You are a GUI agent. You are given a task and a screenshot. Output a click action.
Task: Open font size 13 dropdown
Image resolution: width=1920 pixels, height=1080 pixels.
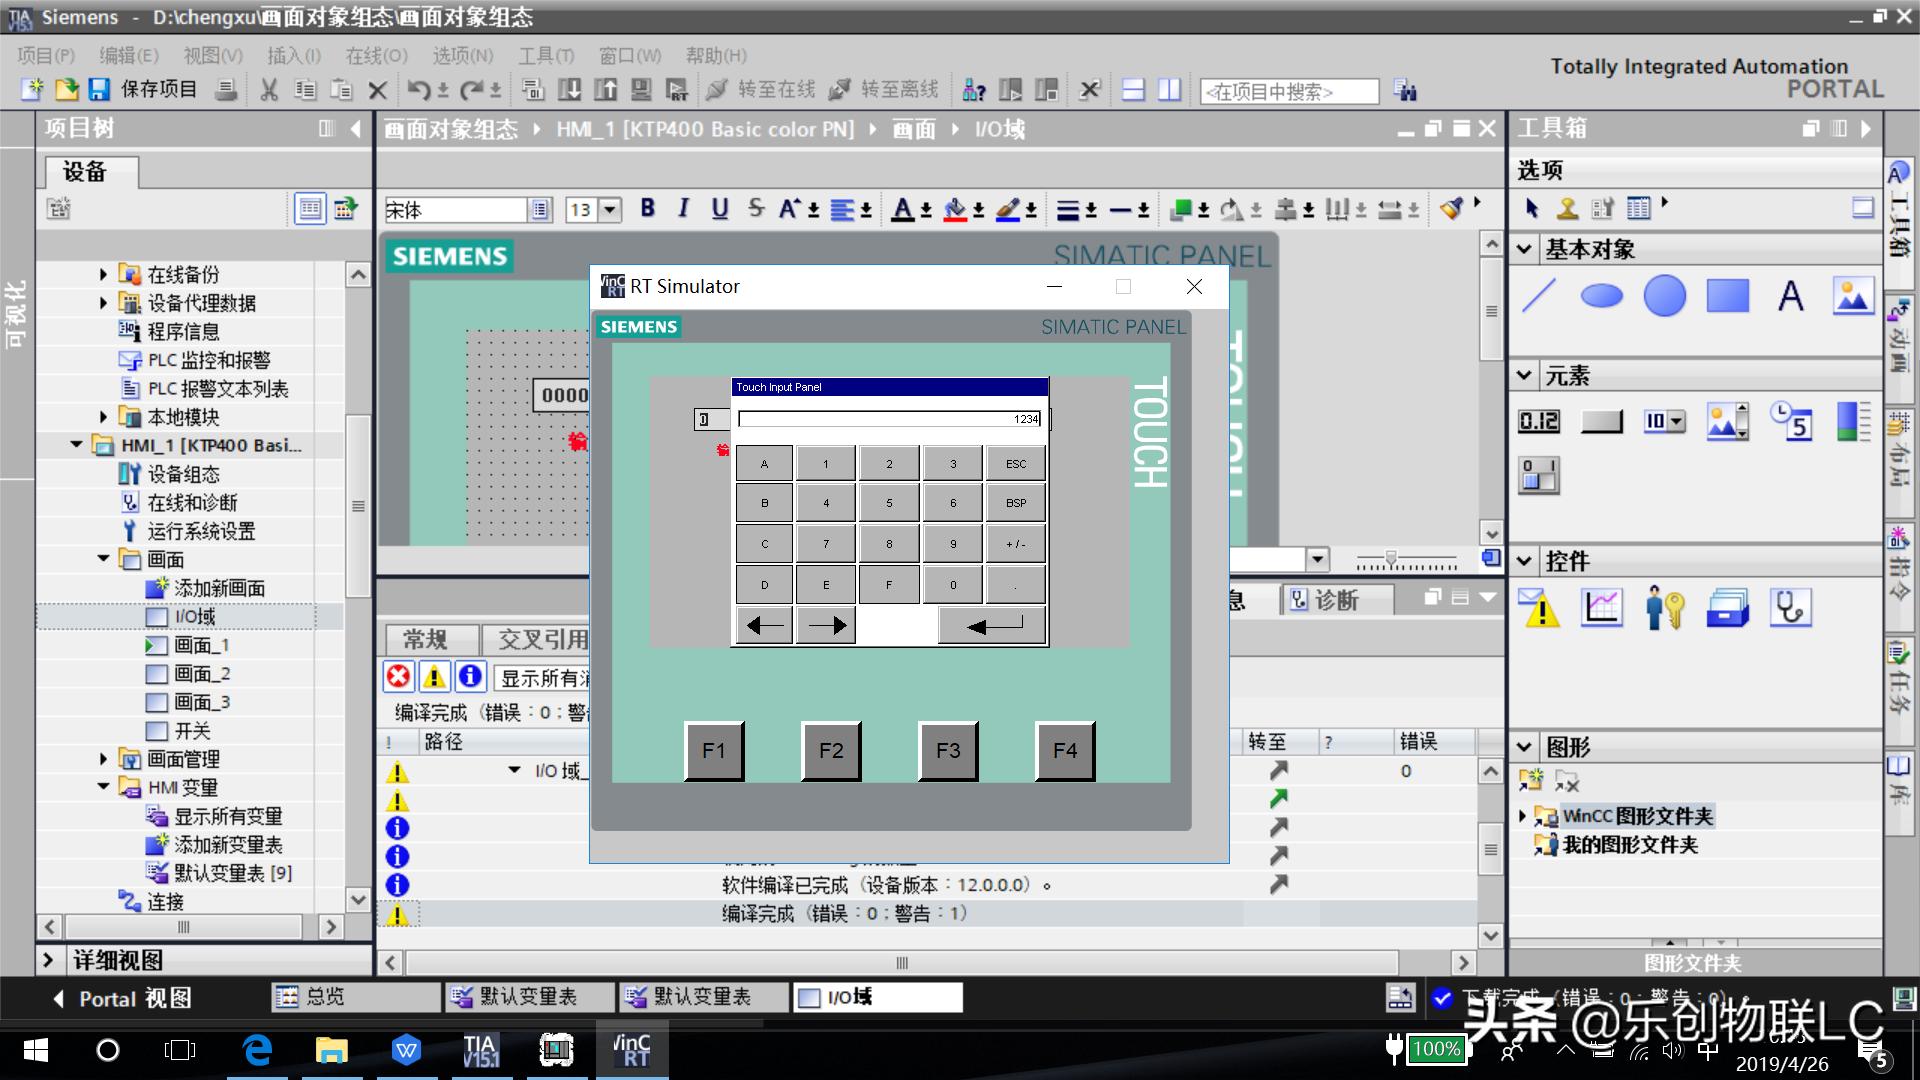pyautogui.click(x=610, y=210)
